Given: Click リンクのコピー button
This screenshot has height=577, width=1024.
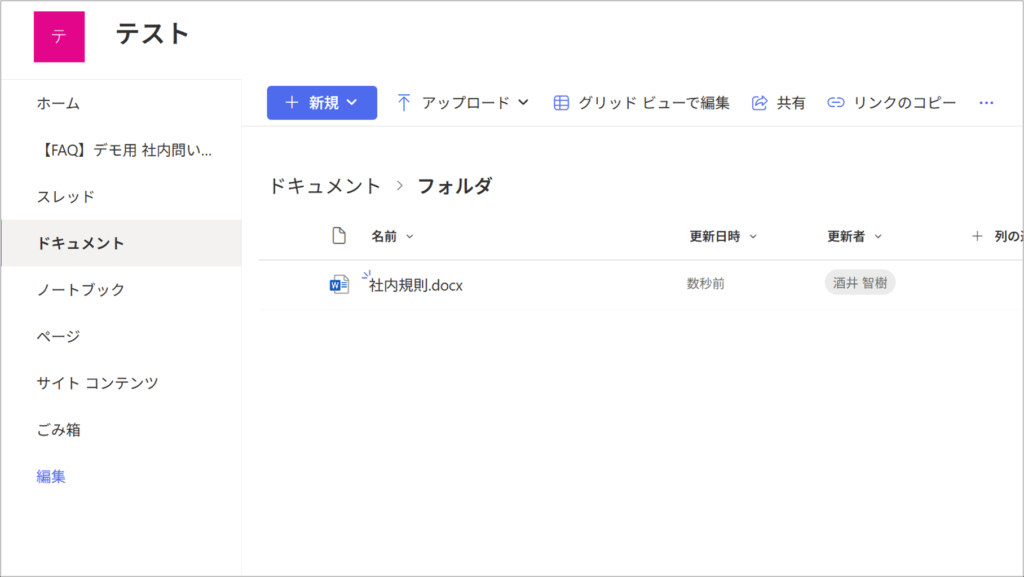Looking at the screenshot, I should click(891, 102).
